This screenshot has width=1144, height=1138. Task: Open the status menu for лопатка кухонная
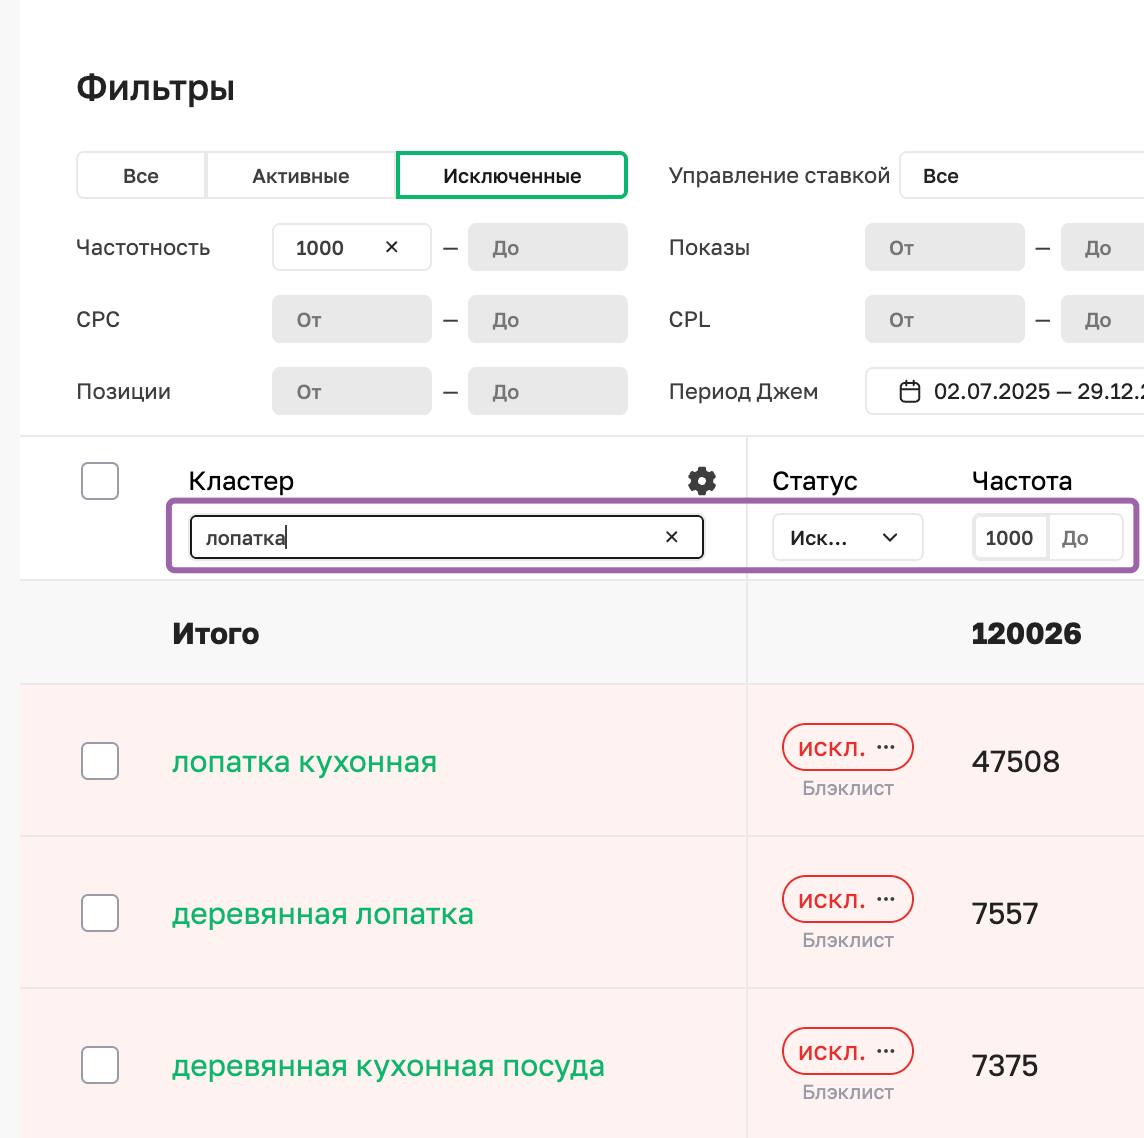tap(885, 748)
